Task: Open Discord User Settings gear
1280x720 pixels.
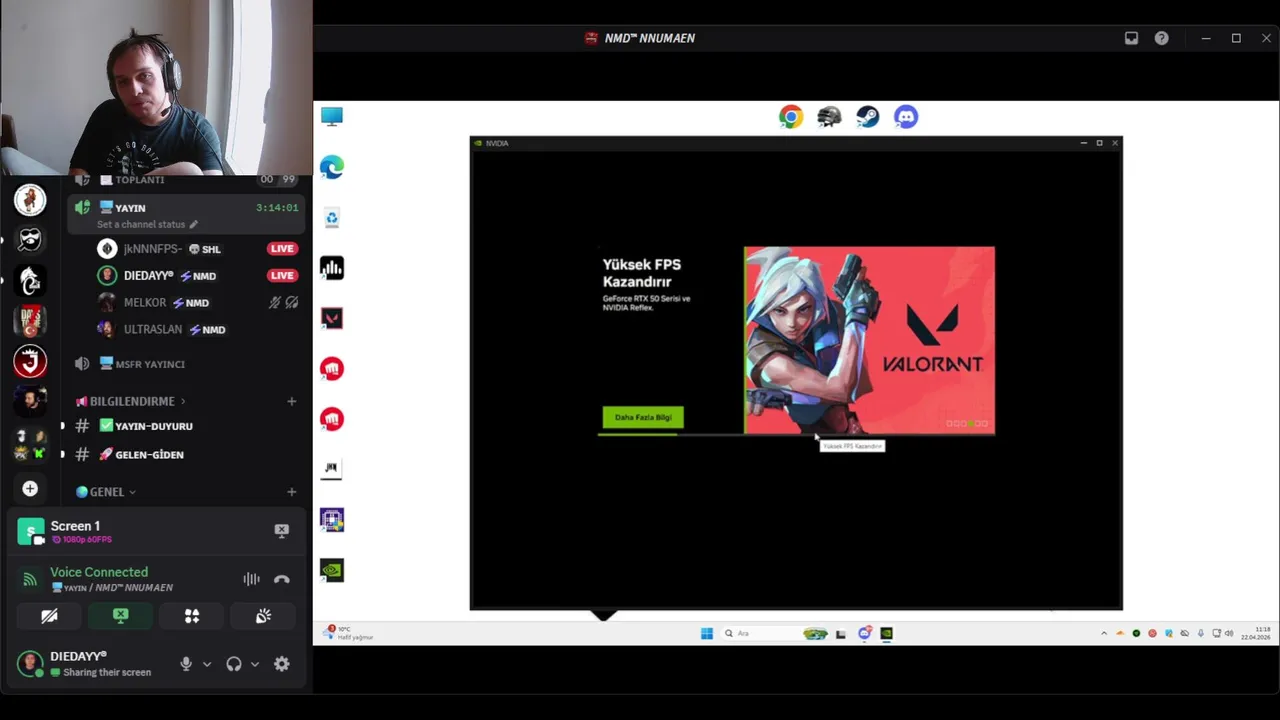Action: [x=282, y=664]
